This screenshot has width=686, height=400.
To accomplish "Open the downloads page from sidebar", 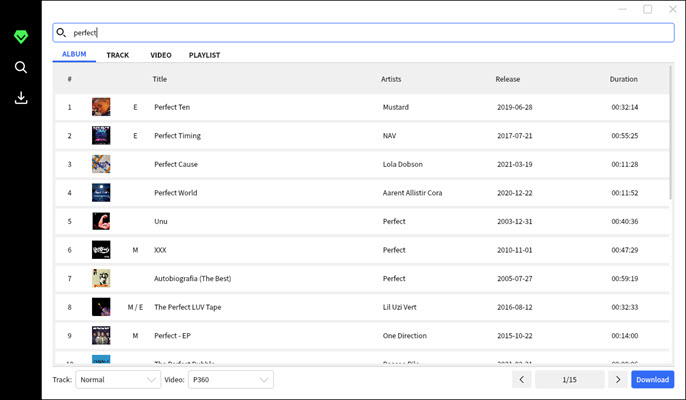I will pyautogui.click(x=21, y=98).
